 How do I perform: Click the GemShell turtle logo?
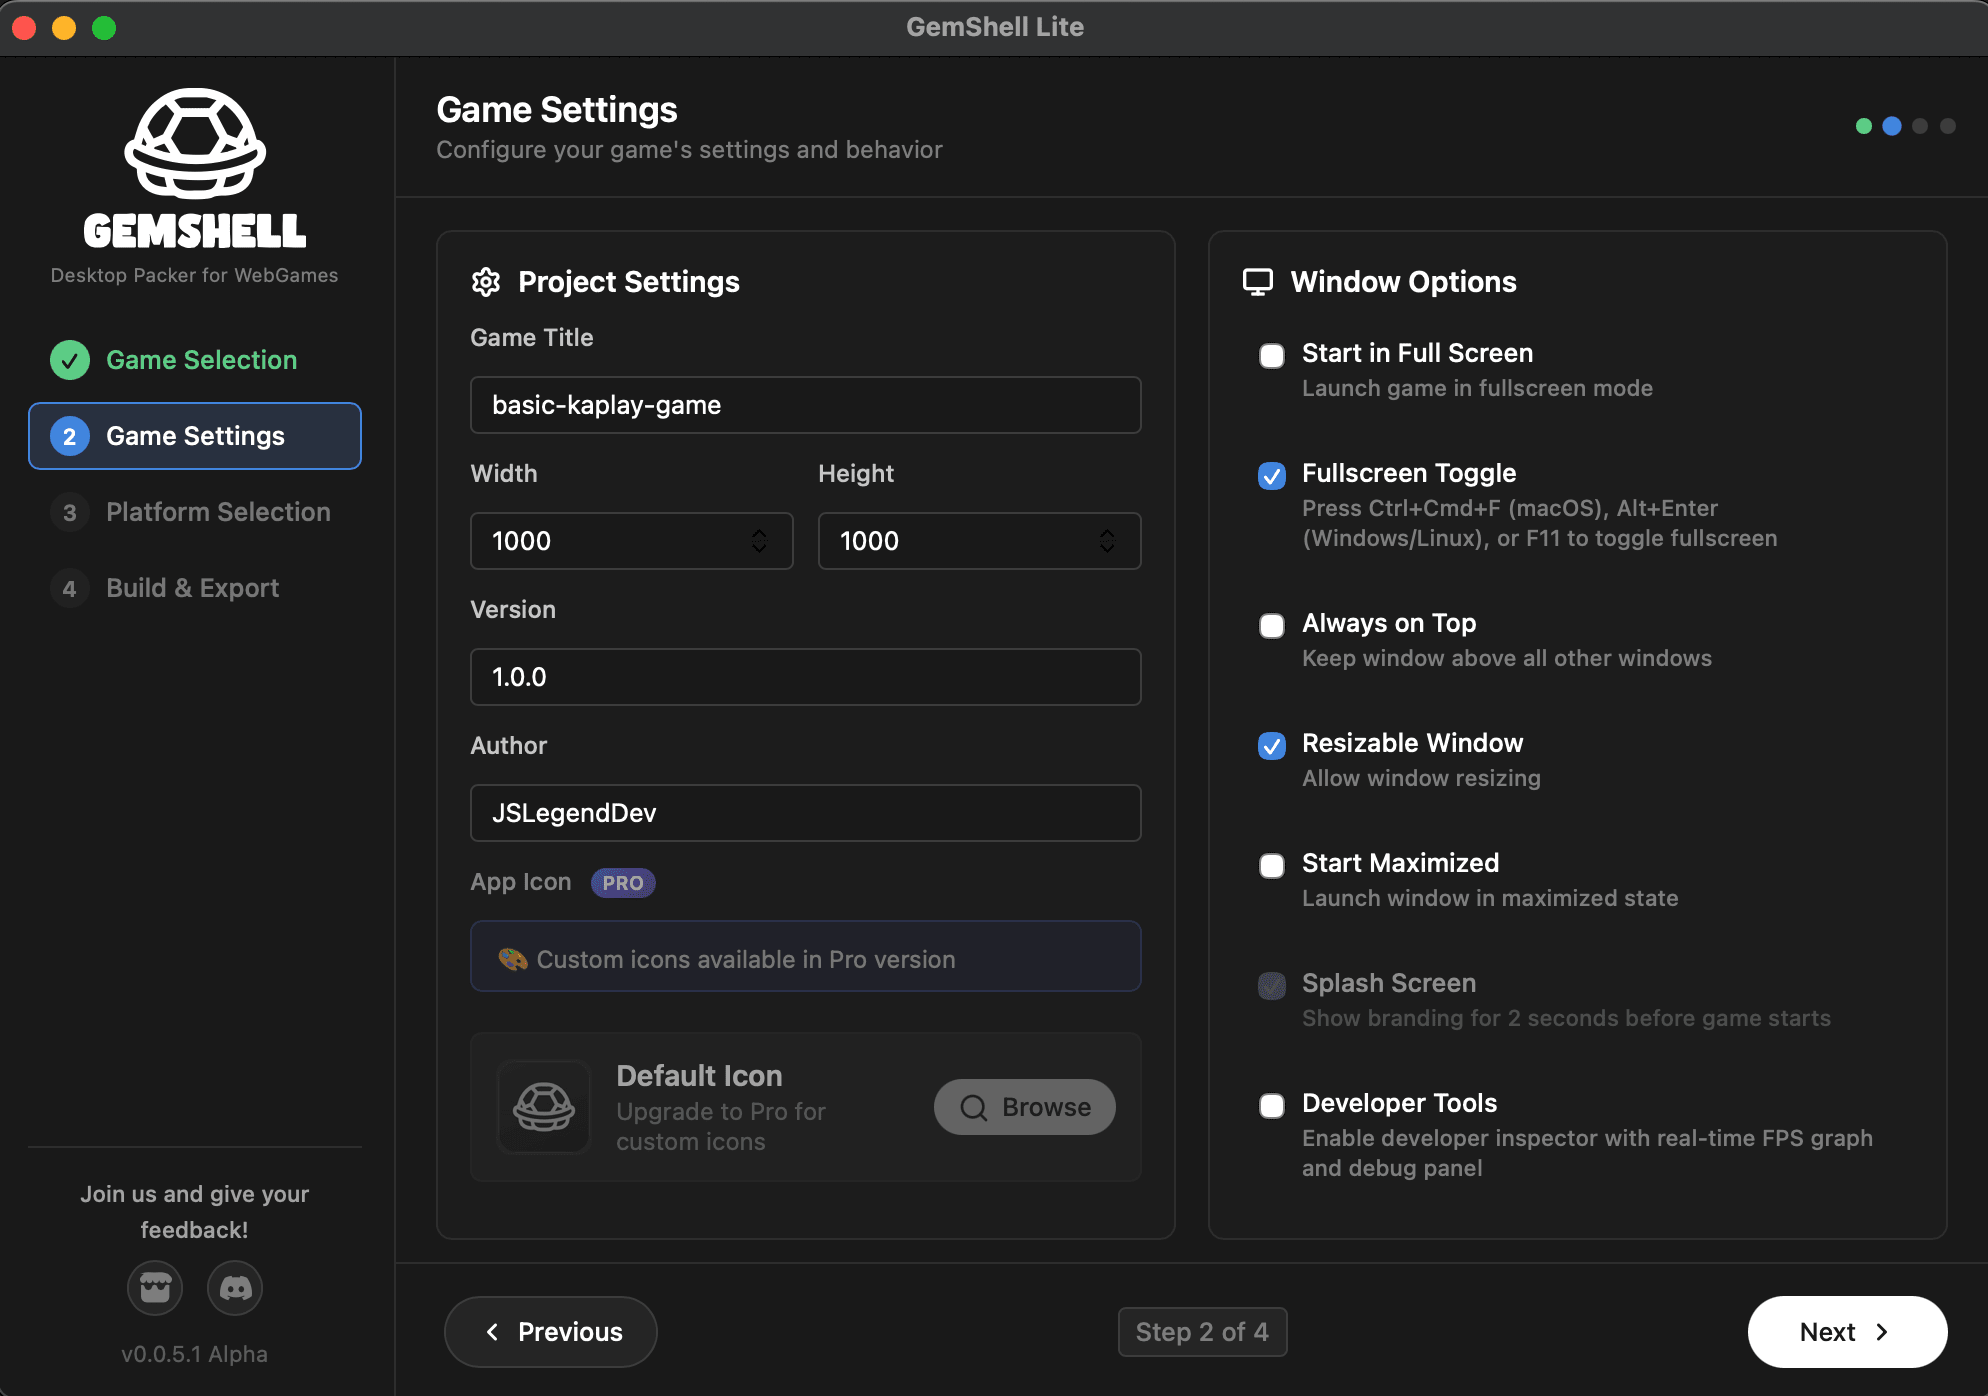(x=195, y=145)
